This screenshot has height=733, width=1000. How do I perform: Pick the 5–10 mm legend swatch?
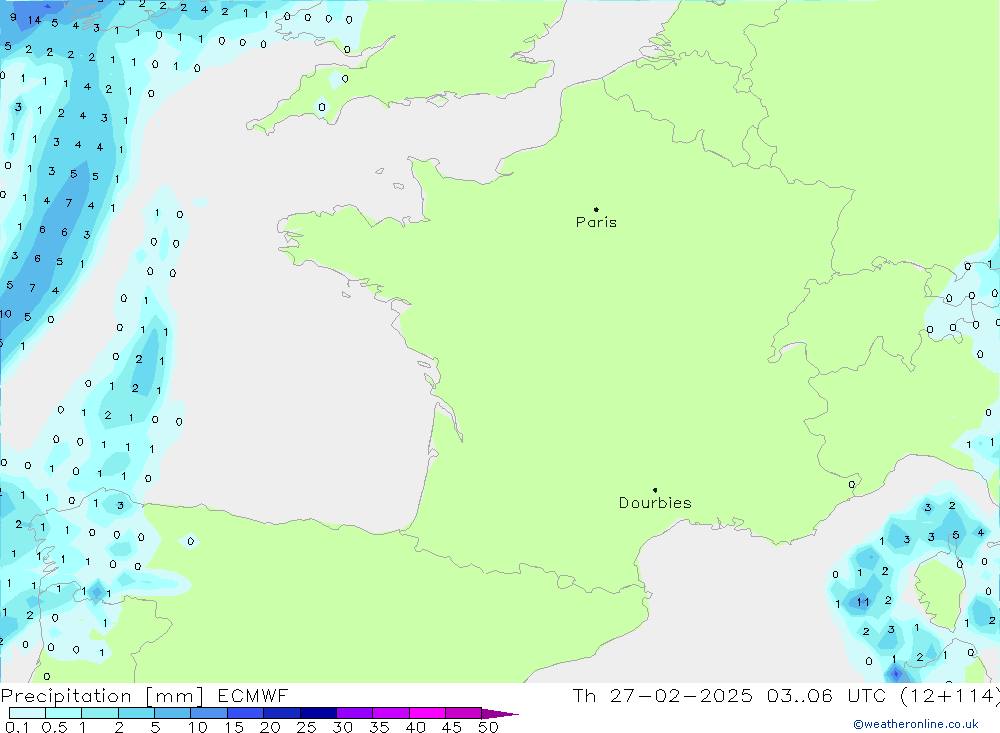(172, 713)
